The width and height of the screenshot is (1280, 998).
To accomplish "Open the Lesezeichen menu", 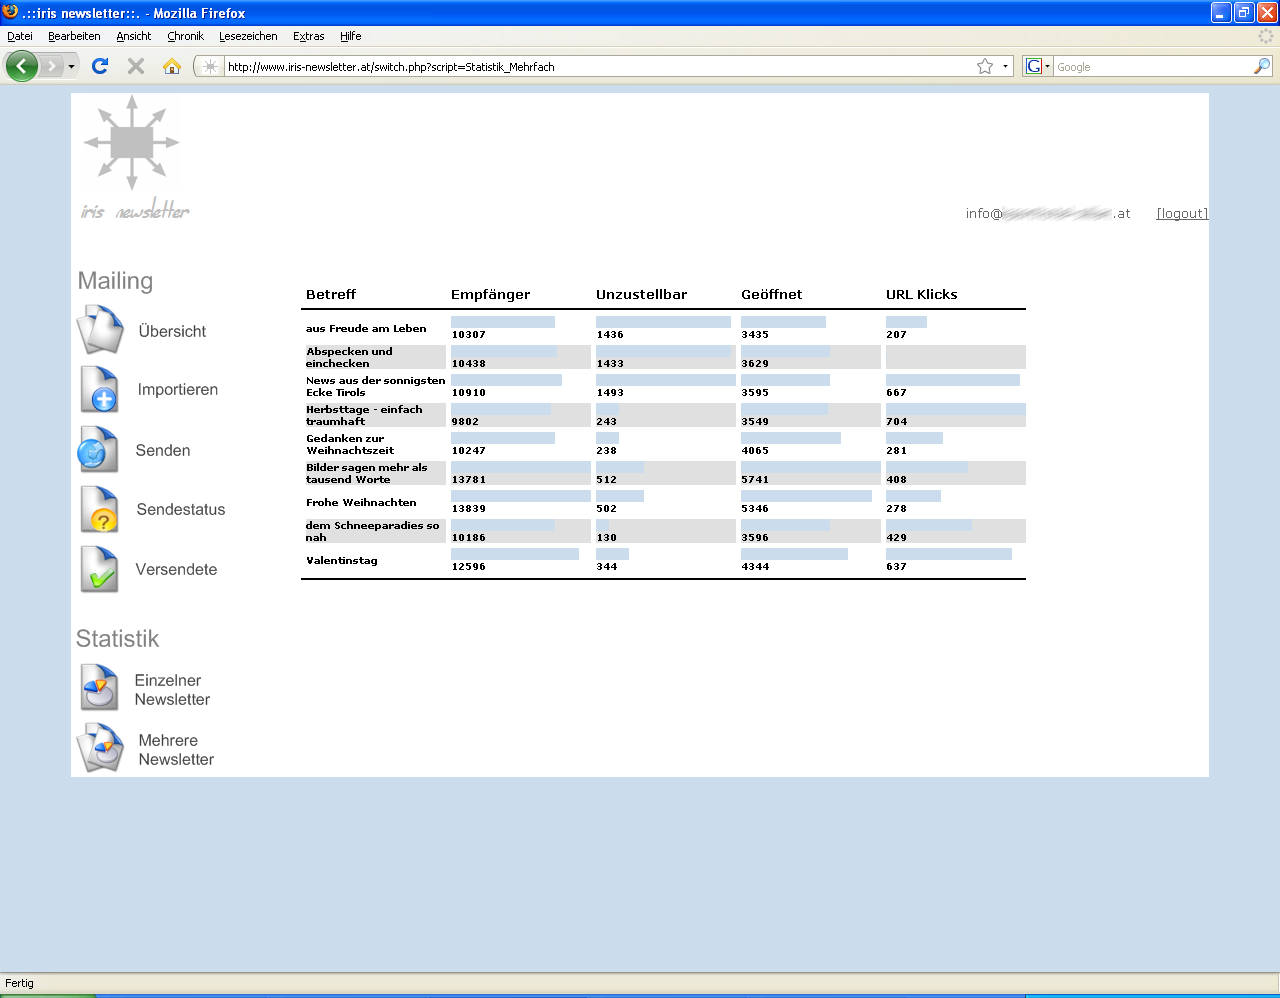I will point(248,36).
